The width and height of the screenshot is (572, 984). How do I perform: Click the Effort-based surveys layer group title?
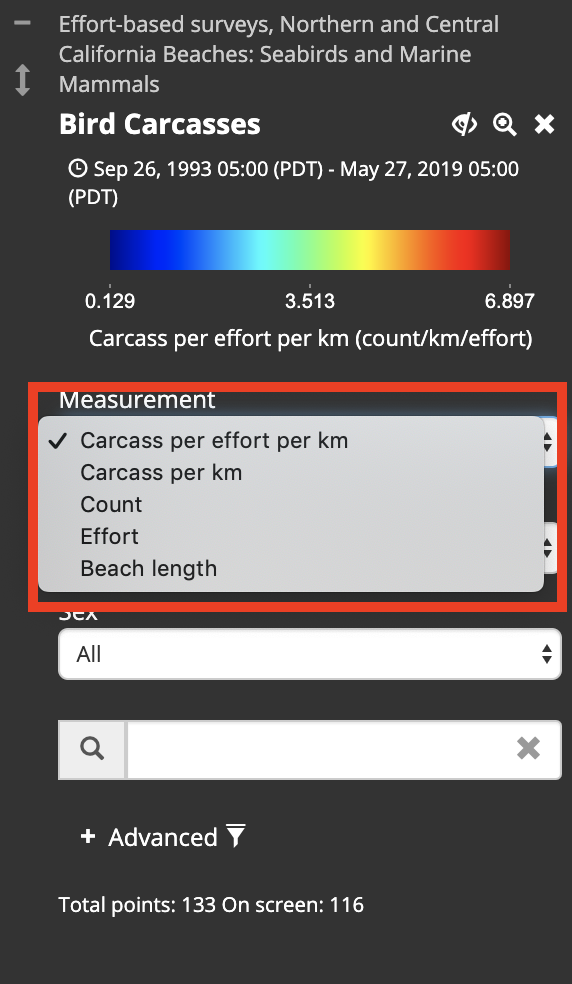(279, 54)
